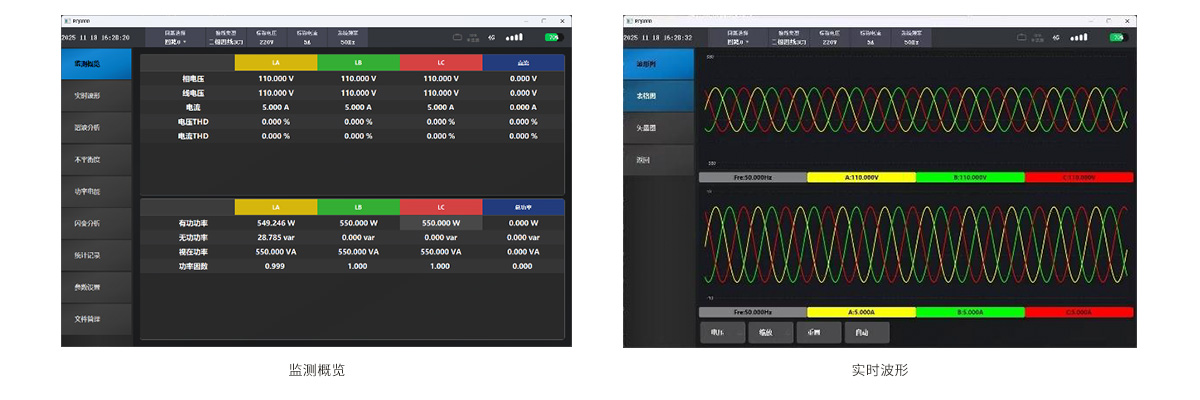Click the device status icon in left window header
The image size is (1200, 400).
pos(457,37)
